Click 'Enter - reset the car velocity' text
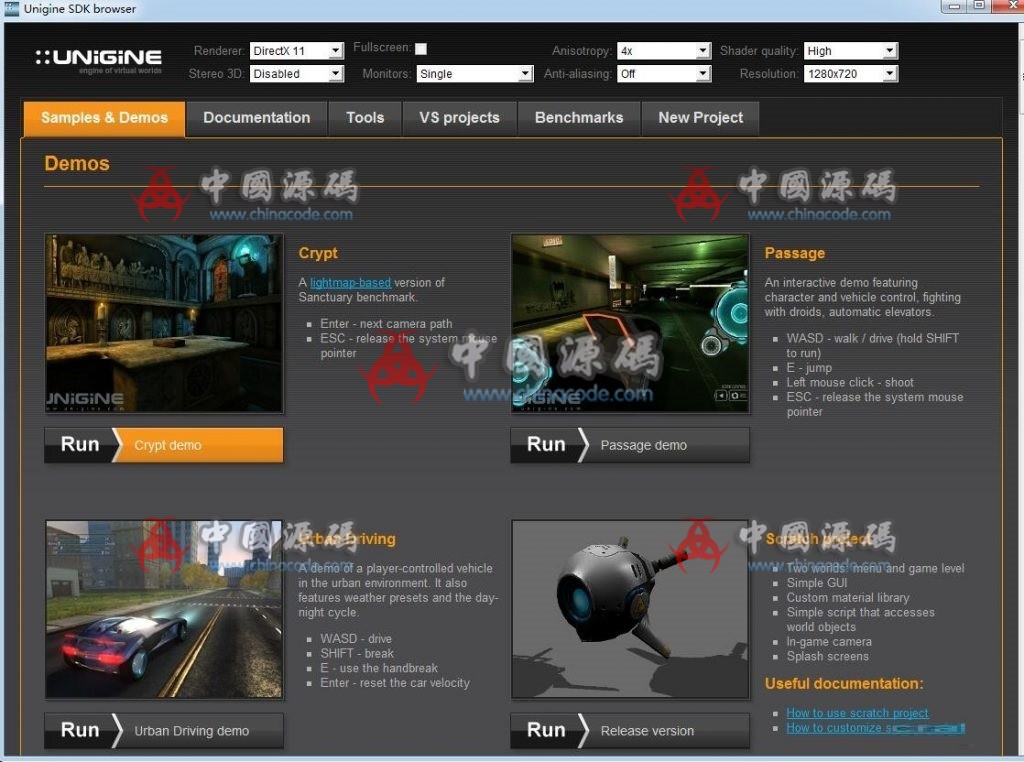This screenshot has height=762, width=1024. (x=395, y=683)
